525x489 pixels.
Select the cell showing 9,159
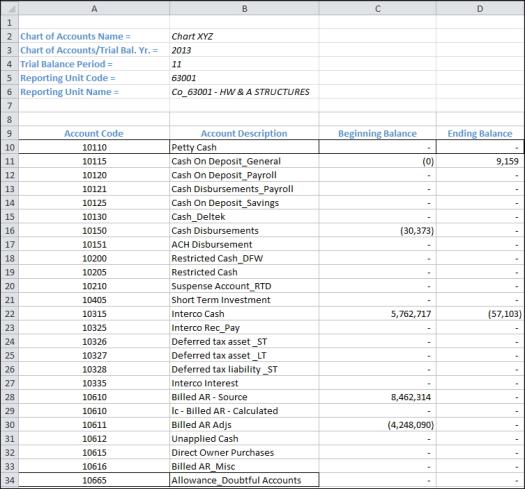[480, 161]
